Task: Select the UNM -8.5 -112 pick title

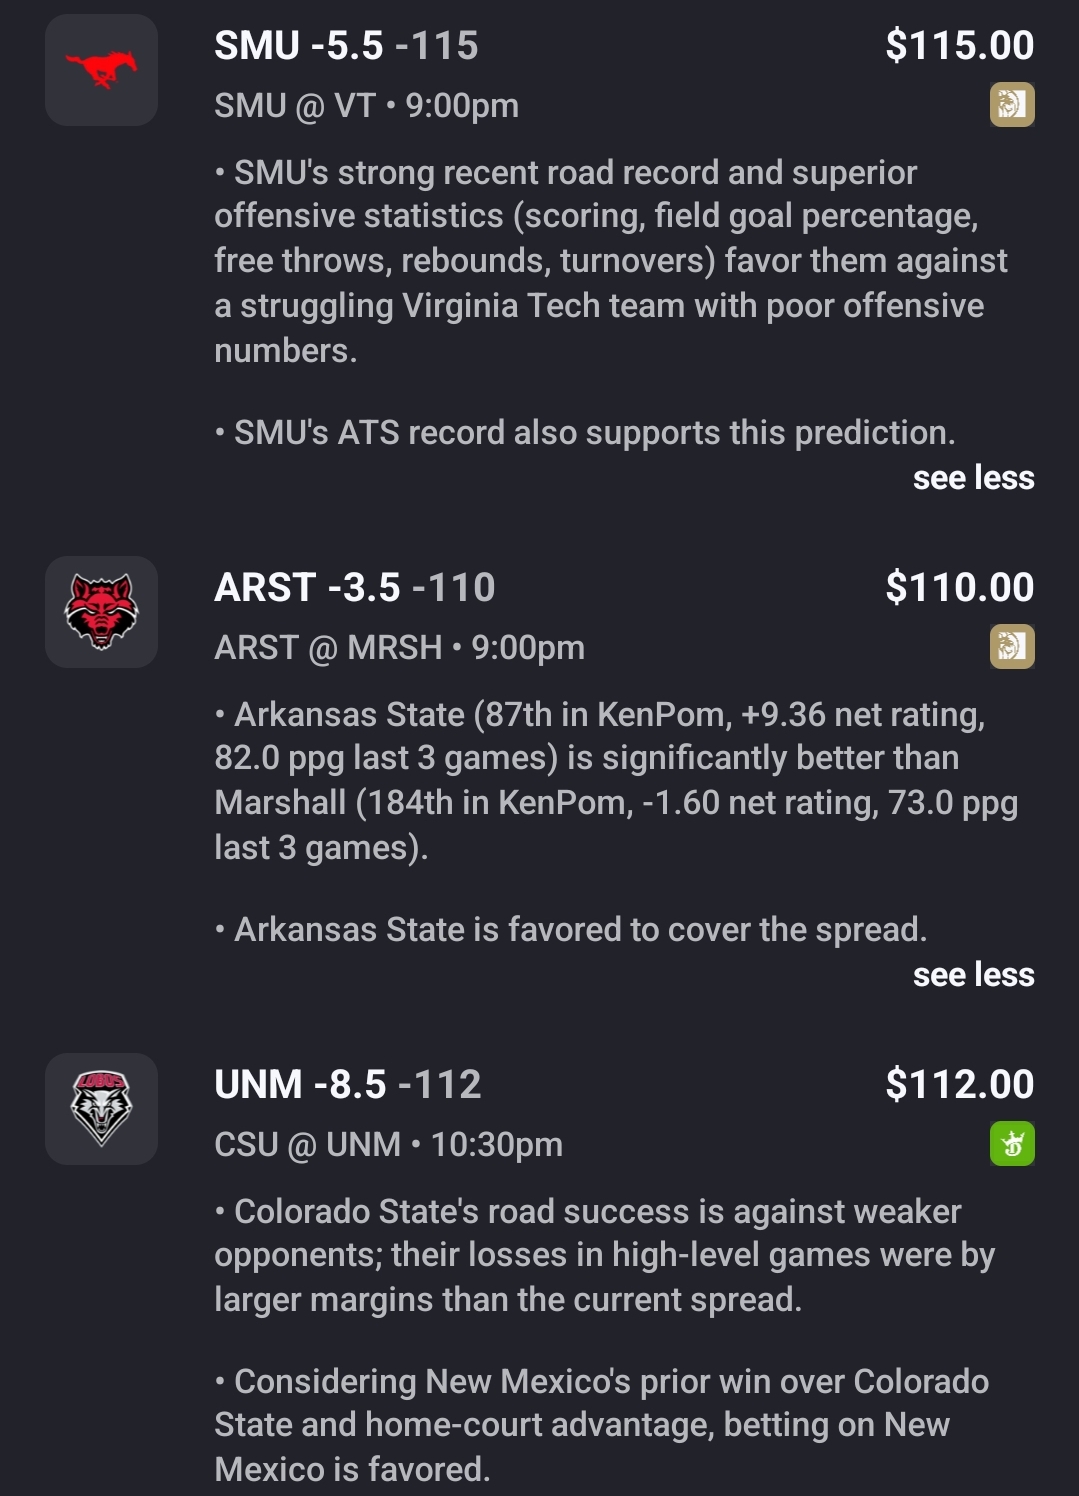Action: tap(347, 1085)
